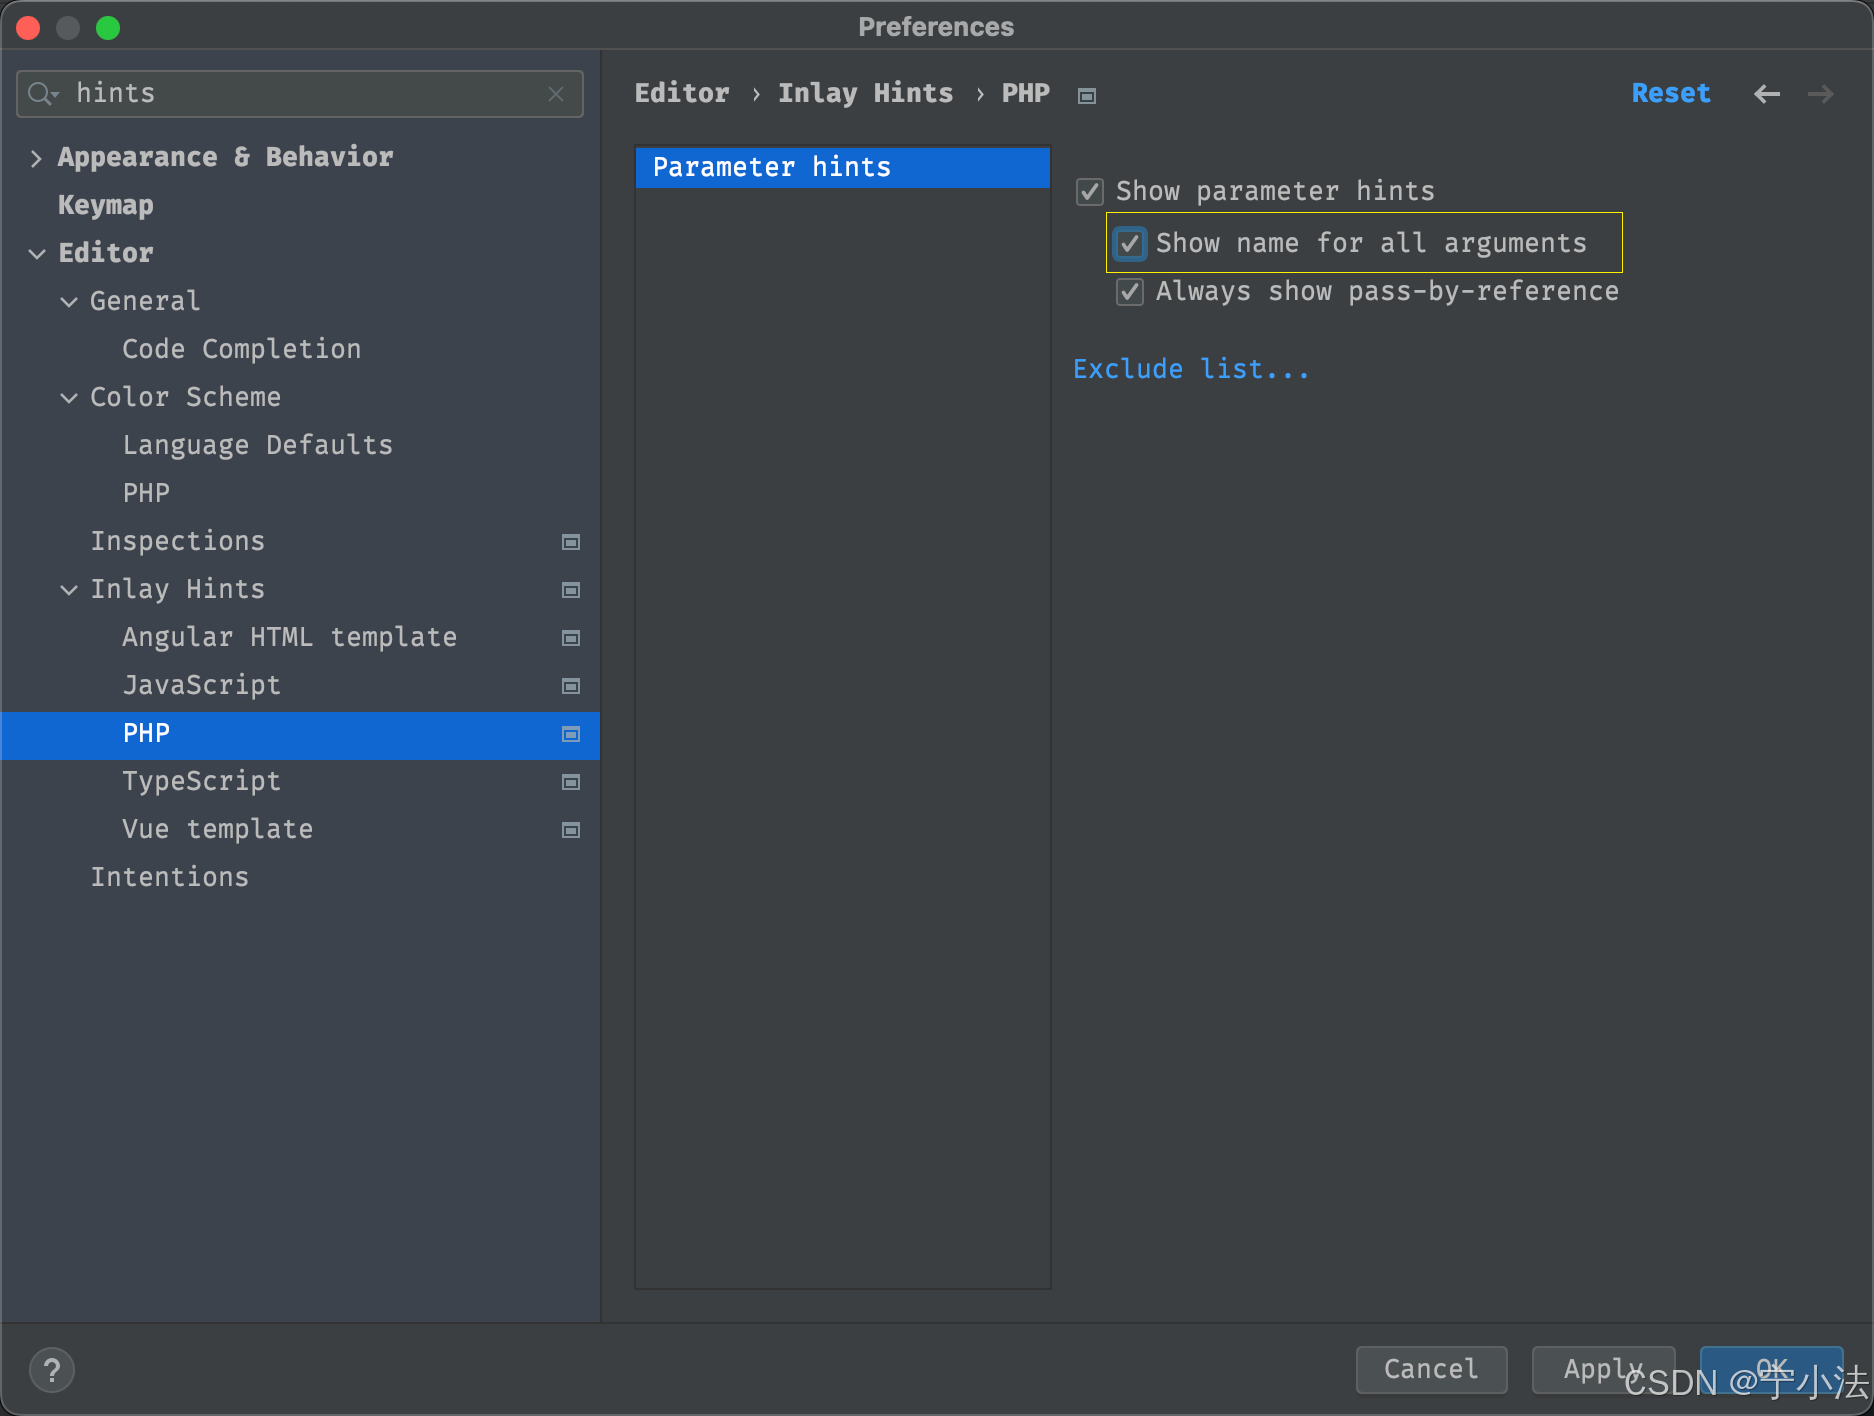This screenshot has width=1874, height=1416.
Task: Click the back navigation arrow near Reset
Action: tap(1767, 93)
